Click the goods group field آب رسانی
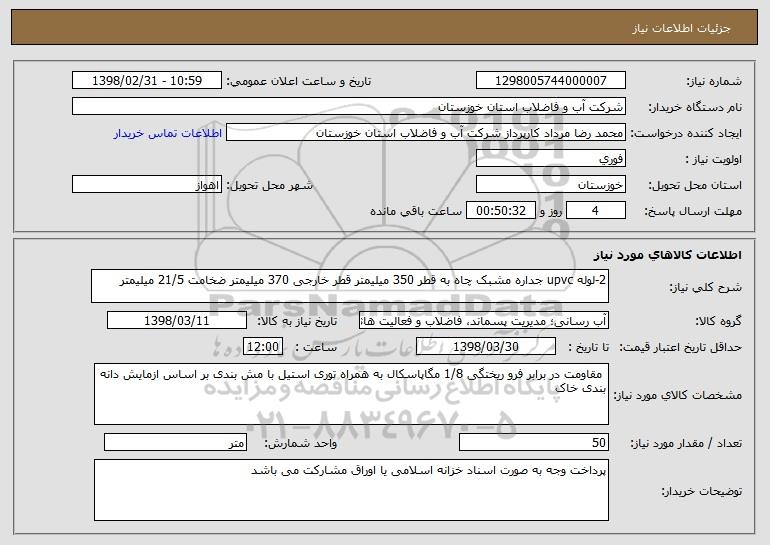This screenshot has width=770, height=545. pos(484,321)
